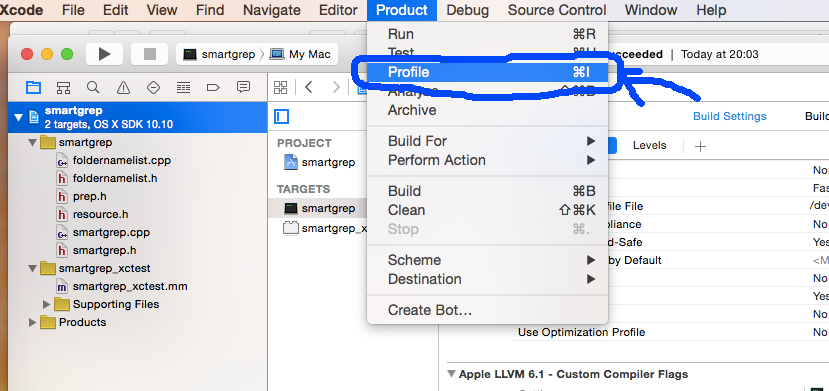Expand the Products folder
This screenshot has height=391, width=829.
click(33, 322)
